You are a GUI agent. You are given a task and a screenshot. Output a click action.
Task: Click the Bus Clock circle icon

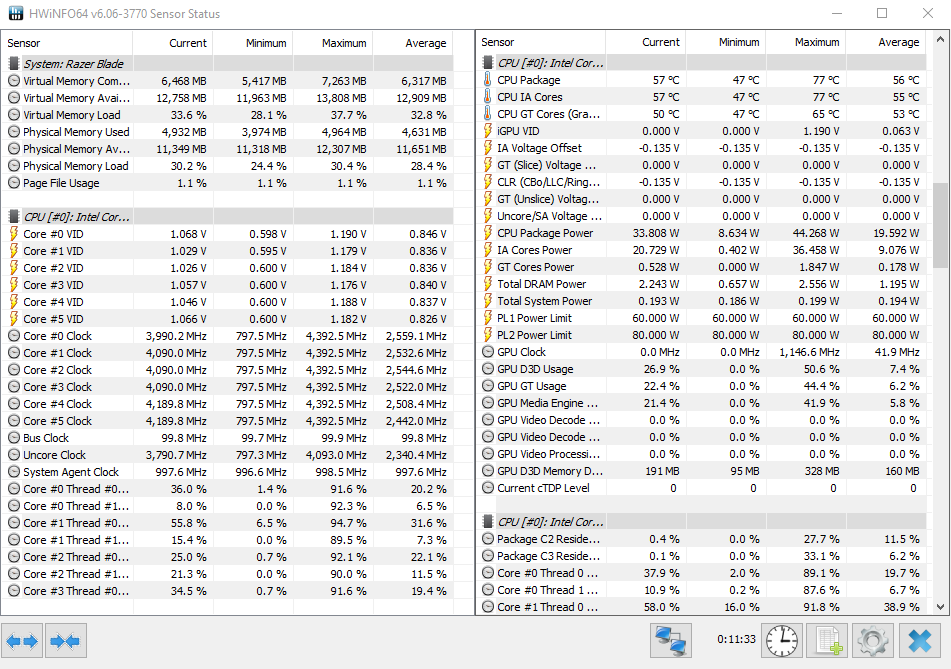(x=14, y=438)
